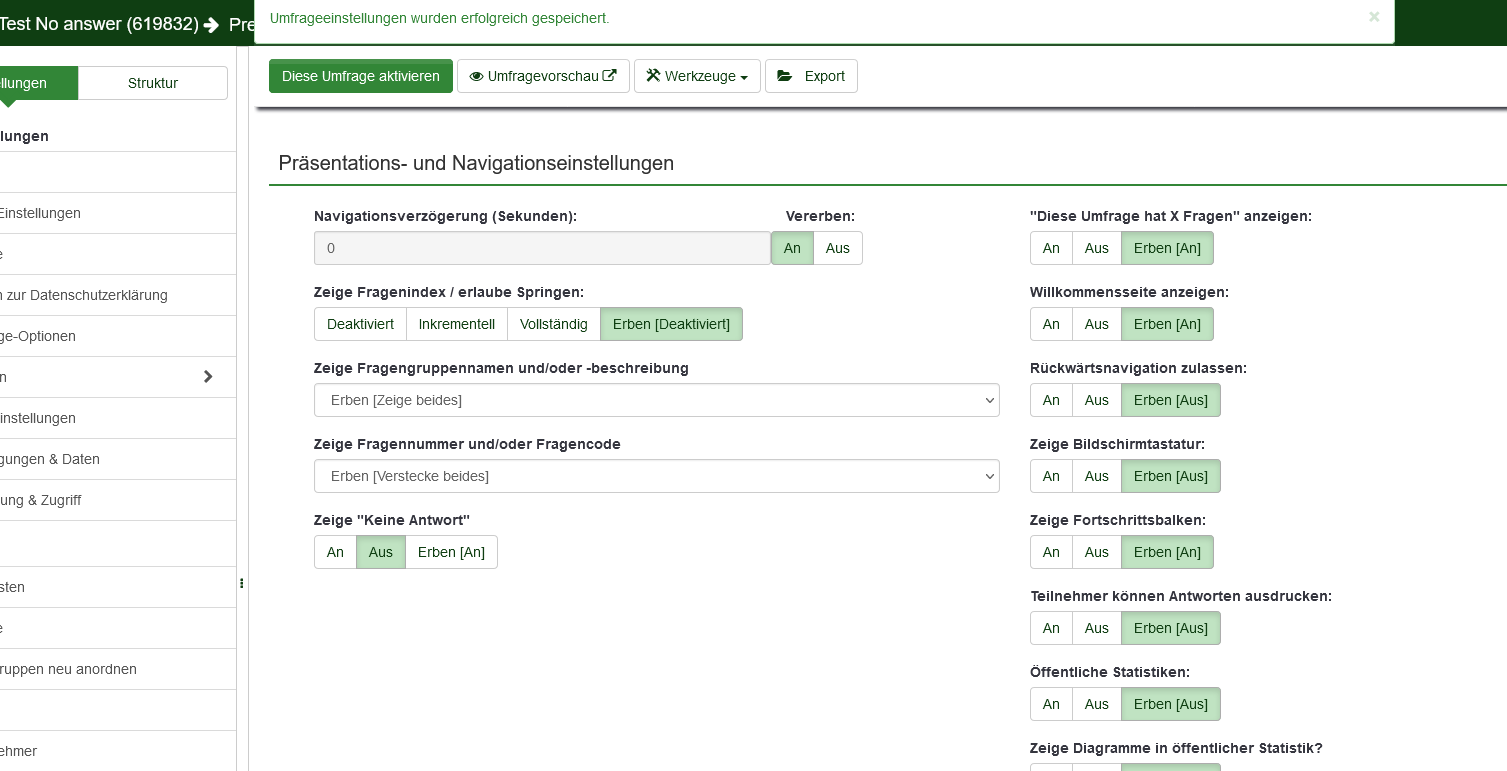Open Datenschutzerklärung sidebar menu item
The image size is (1507, 771).
84,295
